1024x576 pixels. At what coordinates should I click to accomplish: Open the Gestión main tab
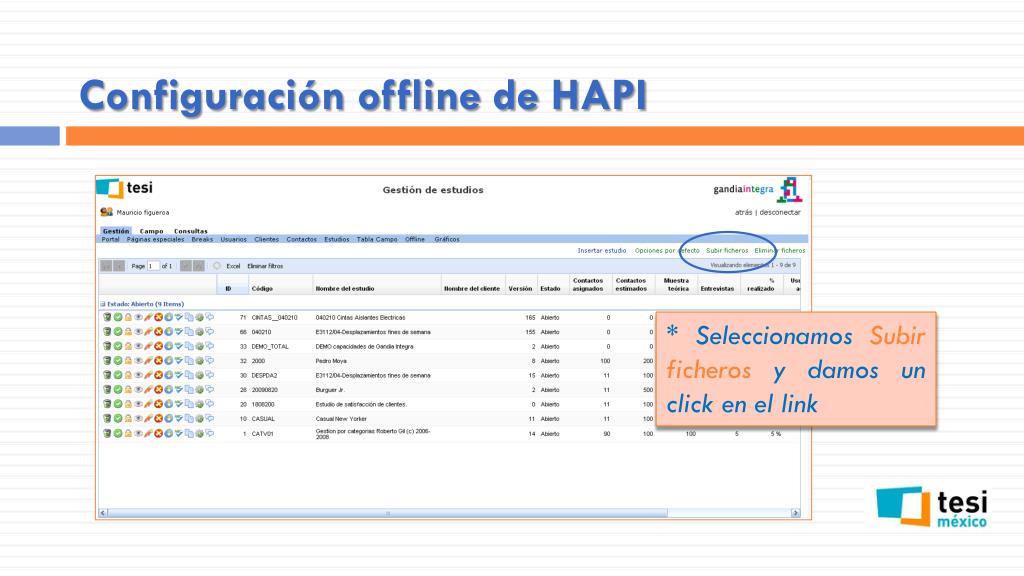[x=116, y=231]
